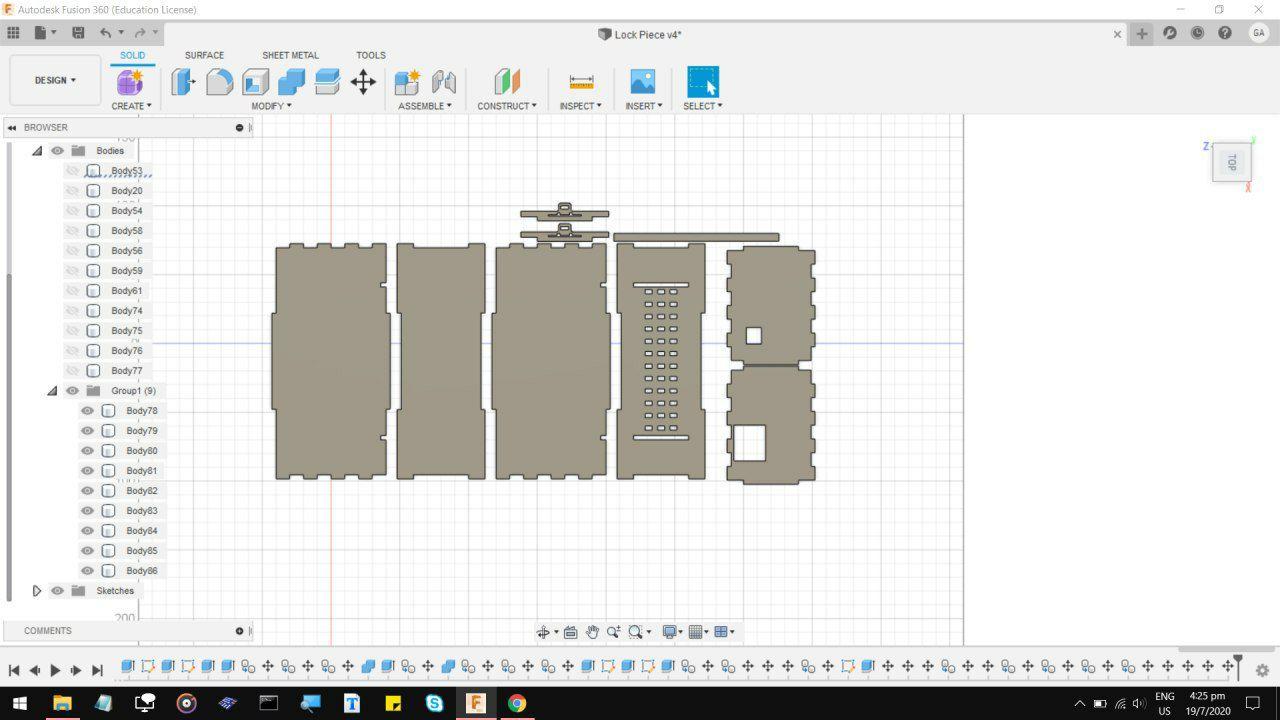Viewport: 1280px width, 720px height.
Task: Open timeline settings gear
Action: point(1262,671)
